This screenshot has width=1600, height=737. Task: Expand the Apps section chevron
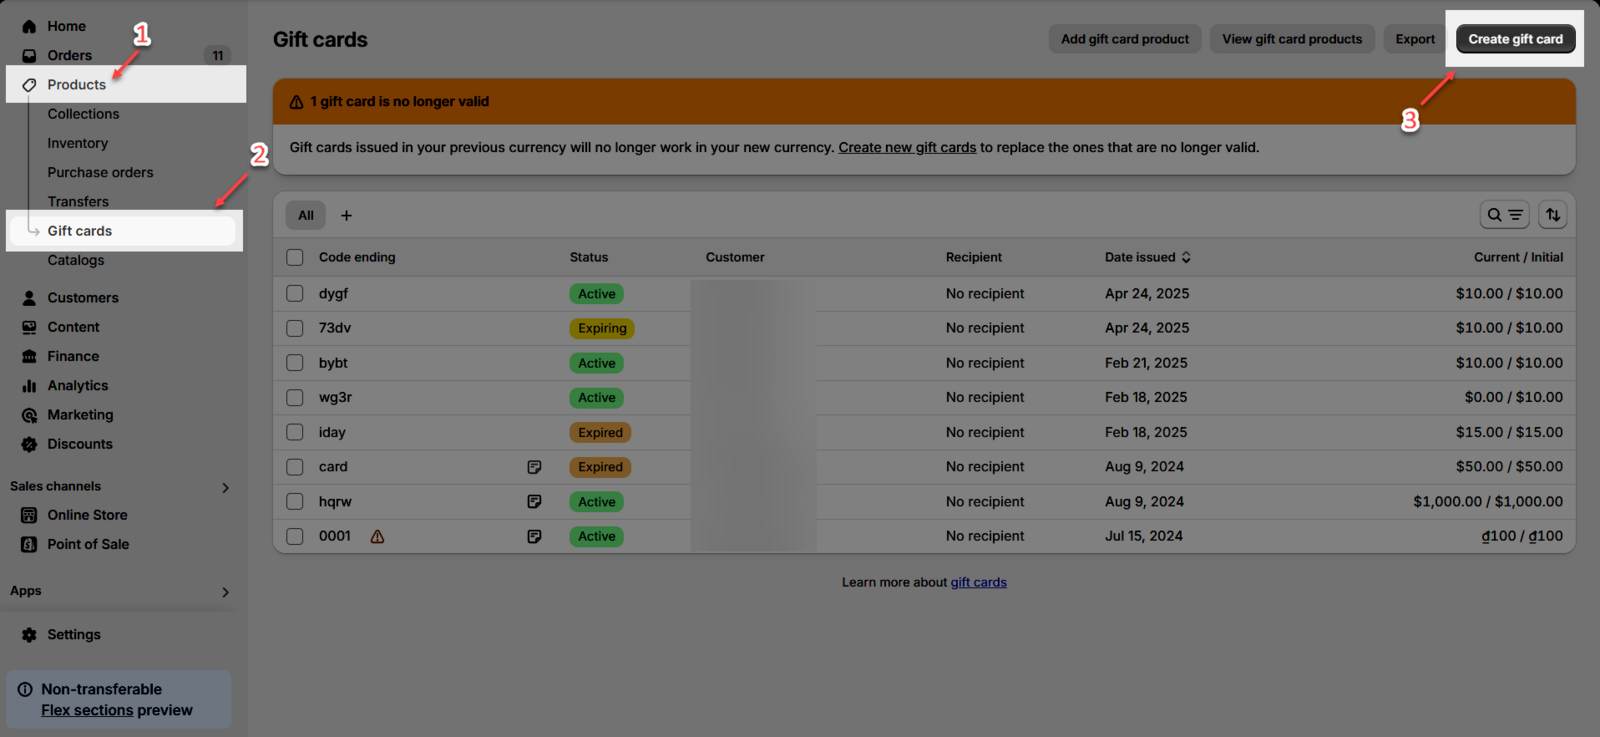(x=225, y=592)
